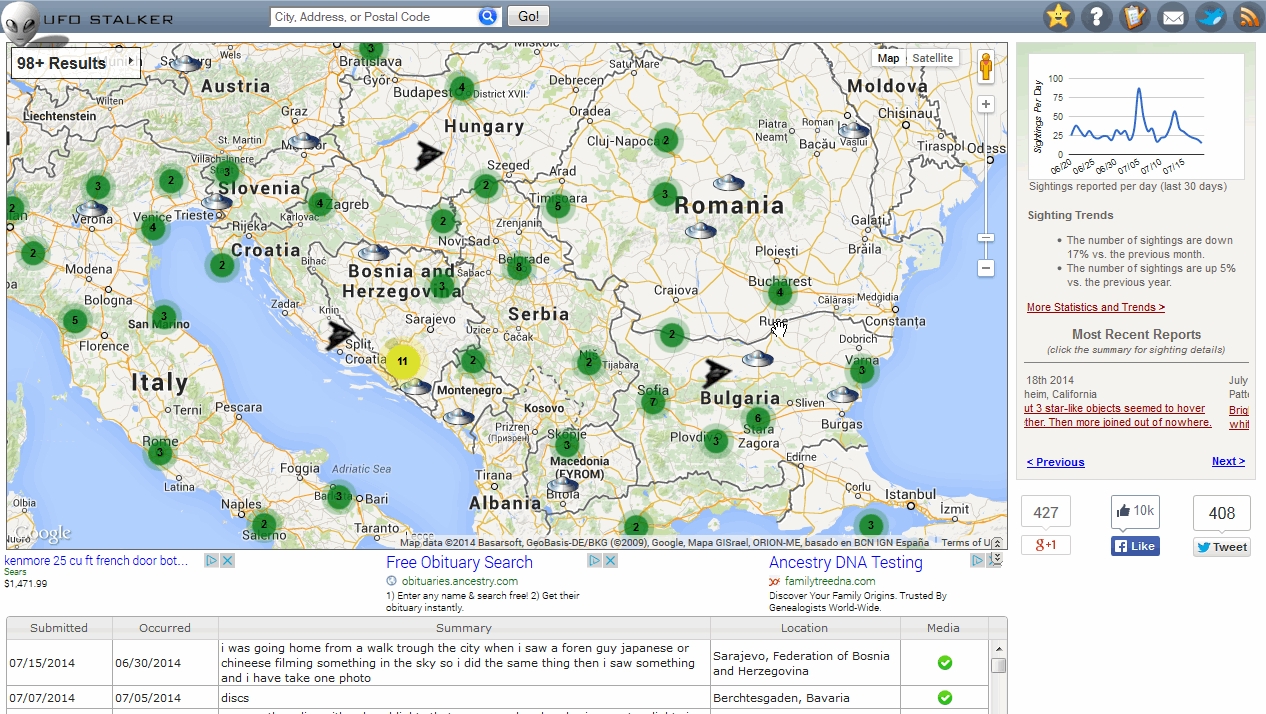Click the yellow star favorites icon
The image size is (1266, 714).
tap(1058, 17)
